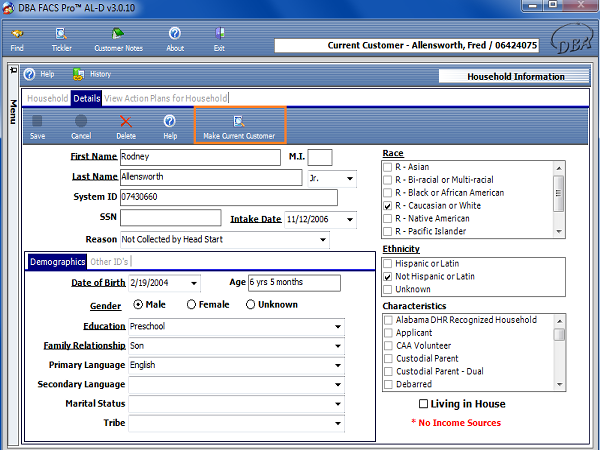Screen dimensions: 600x450
Task: Click the Exit icon
Action: coord(219,37)
